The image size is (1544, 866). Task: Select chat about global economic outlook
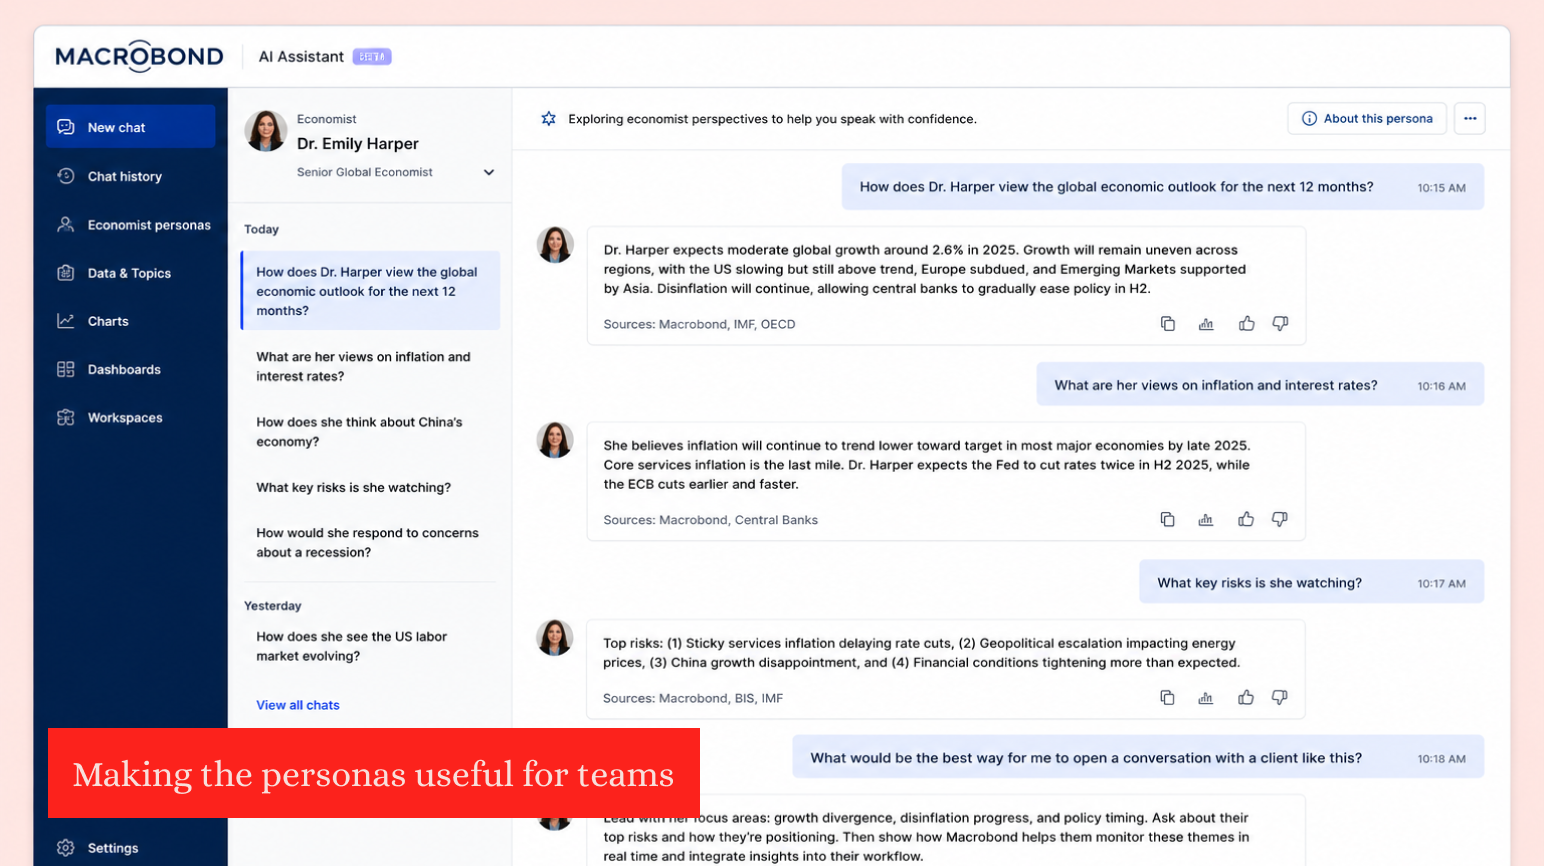[x=370, y=291]
